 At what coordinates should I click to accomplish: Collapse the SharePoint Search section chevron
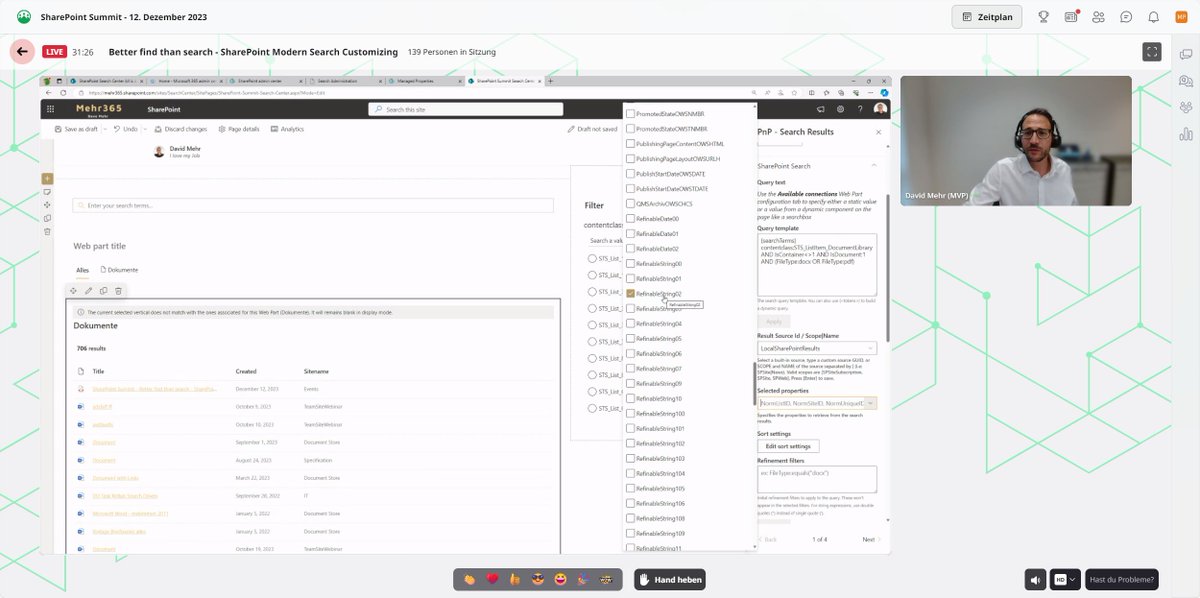(874, 165)
